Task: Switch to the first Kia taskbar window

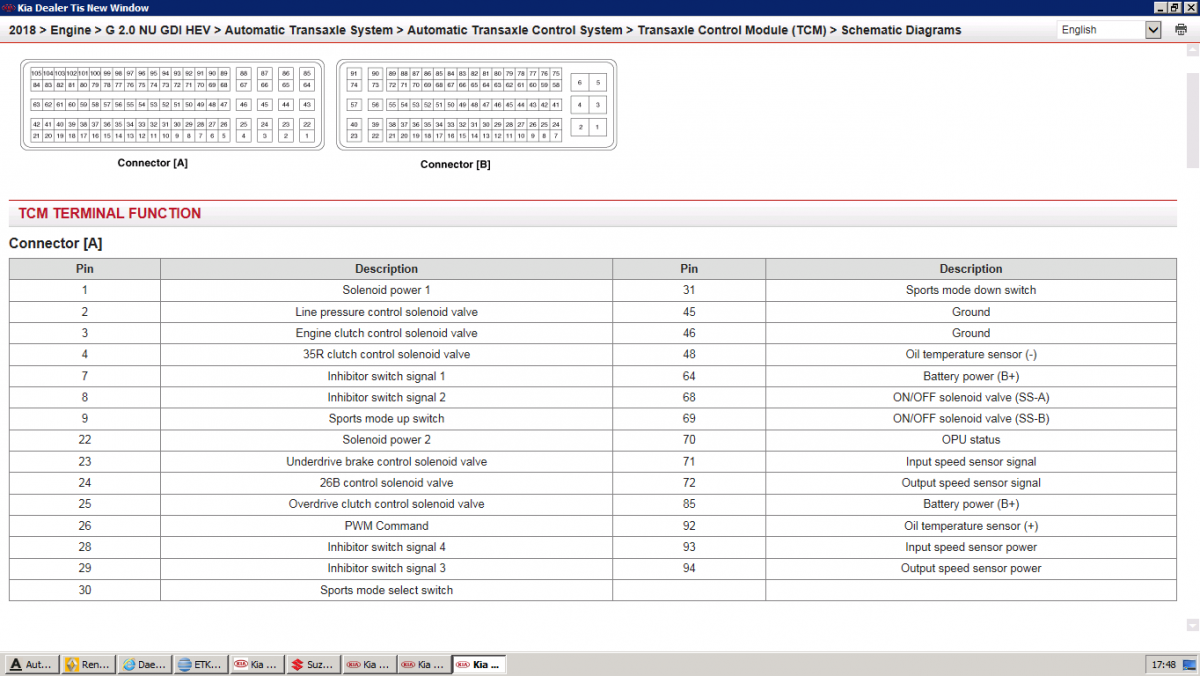Action: [256, 664]
